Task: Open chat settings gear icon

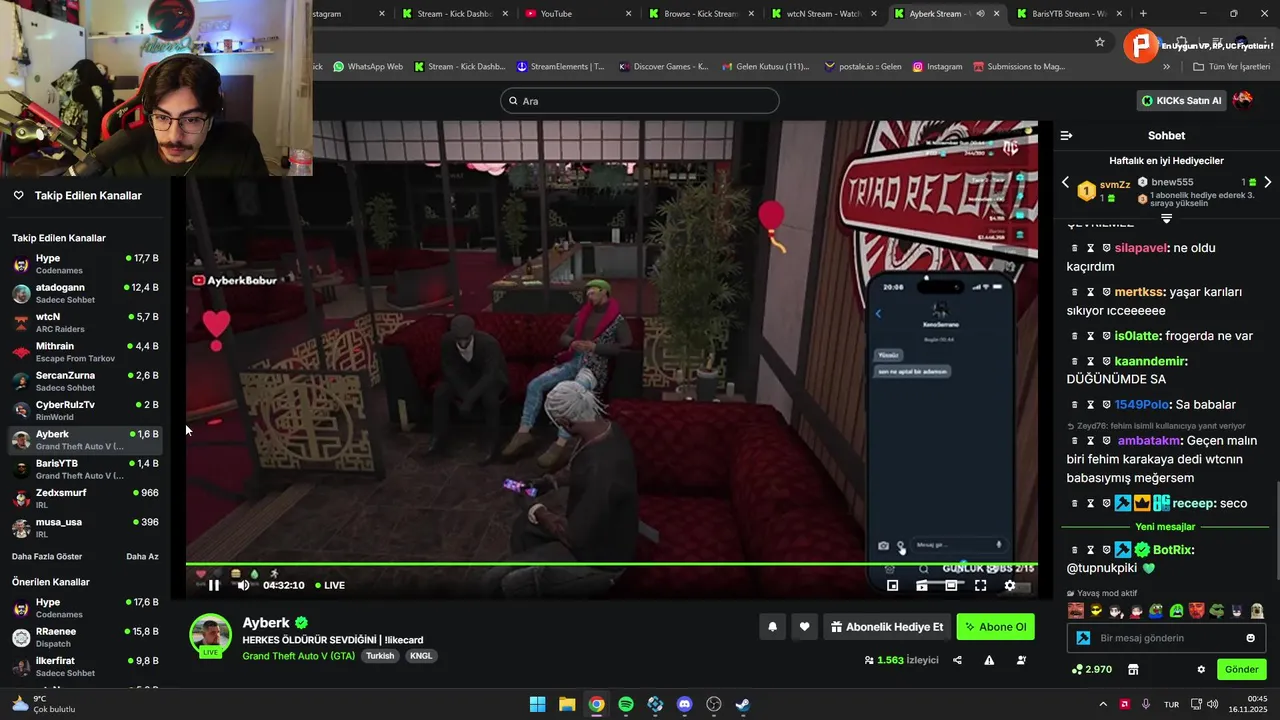Action: pos(1201,669)
